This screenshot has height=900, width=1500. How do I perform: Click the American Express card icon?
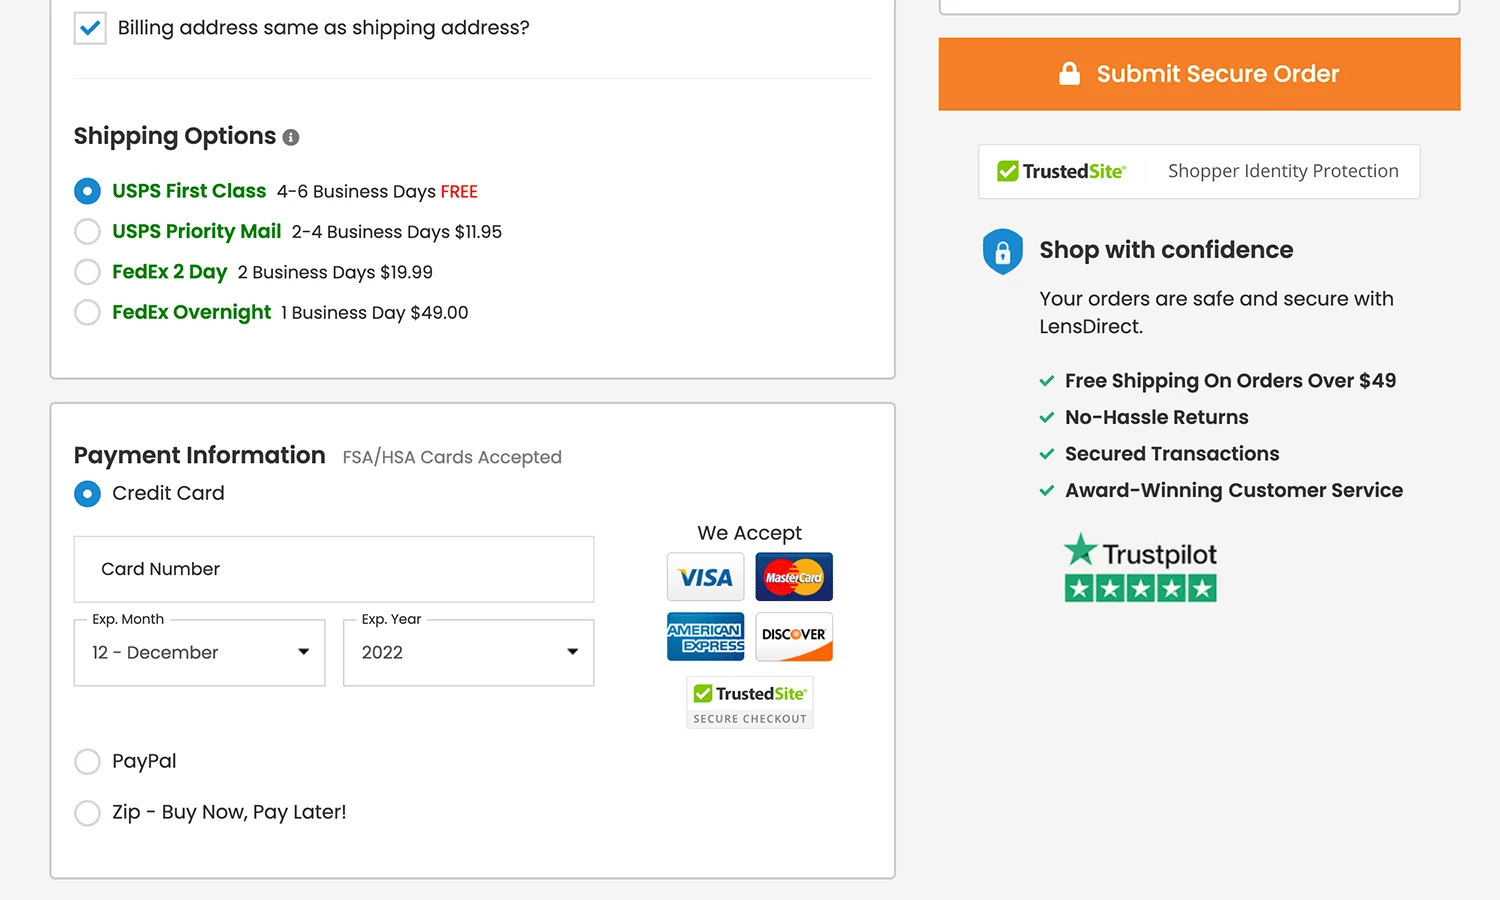pyautogui.click(x=705, y=637)
